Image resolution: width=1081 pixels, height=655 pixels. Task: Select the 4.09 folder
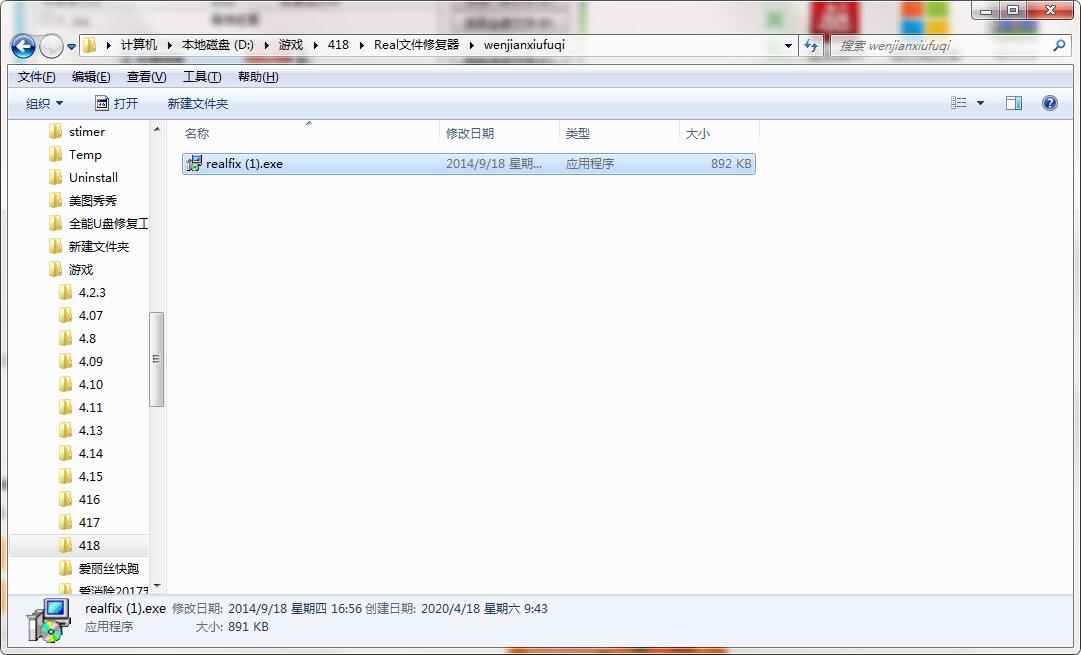[x=90, y=361]
